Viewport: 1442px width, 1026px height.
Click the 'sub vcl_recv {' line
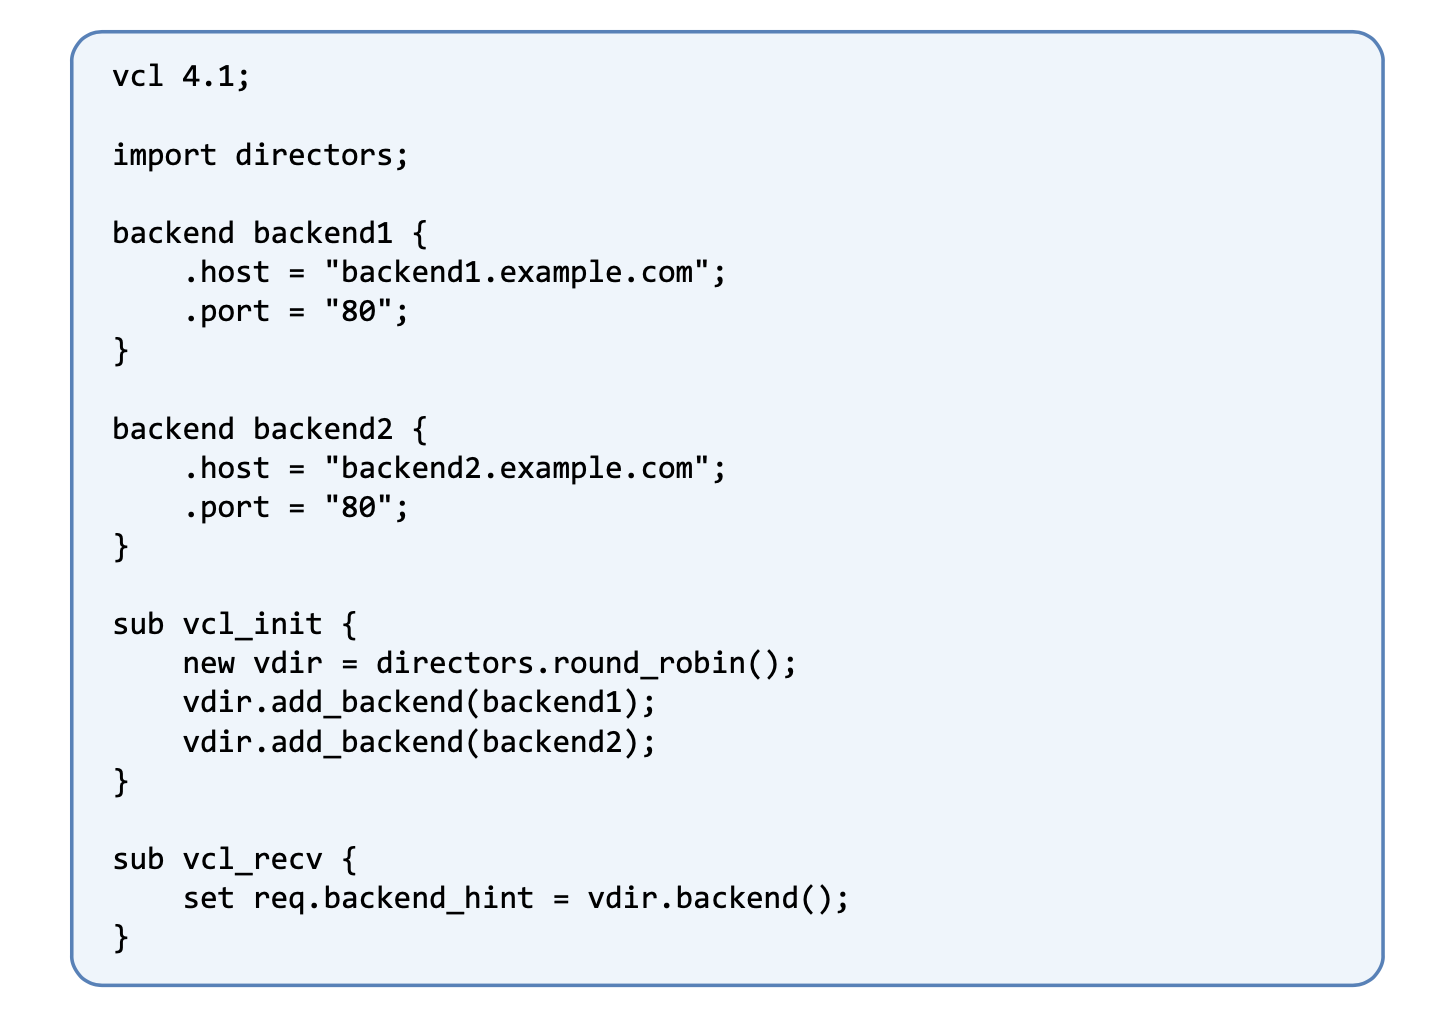[x=234, y=860]
